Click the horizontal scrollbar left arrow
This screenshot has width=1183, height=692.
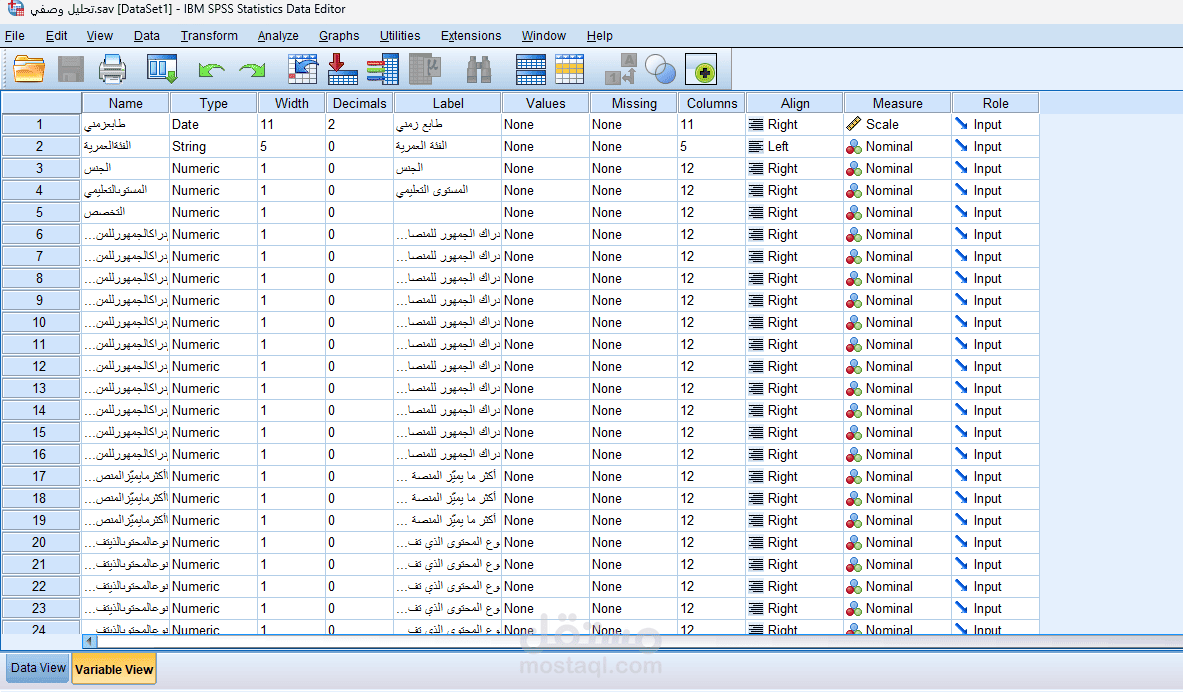pos(89,641)
